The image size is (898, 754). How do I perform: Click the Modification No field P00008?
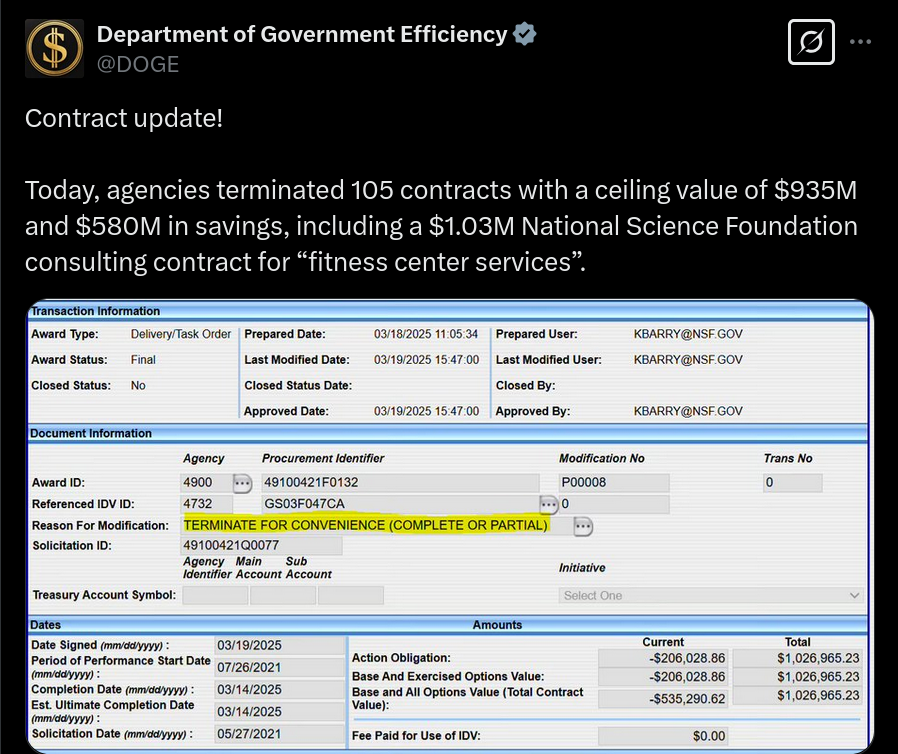(614, 483)
